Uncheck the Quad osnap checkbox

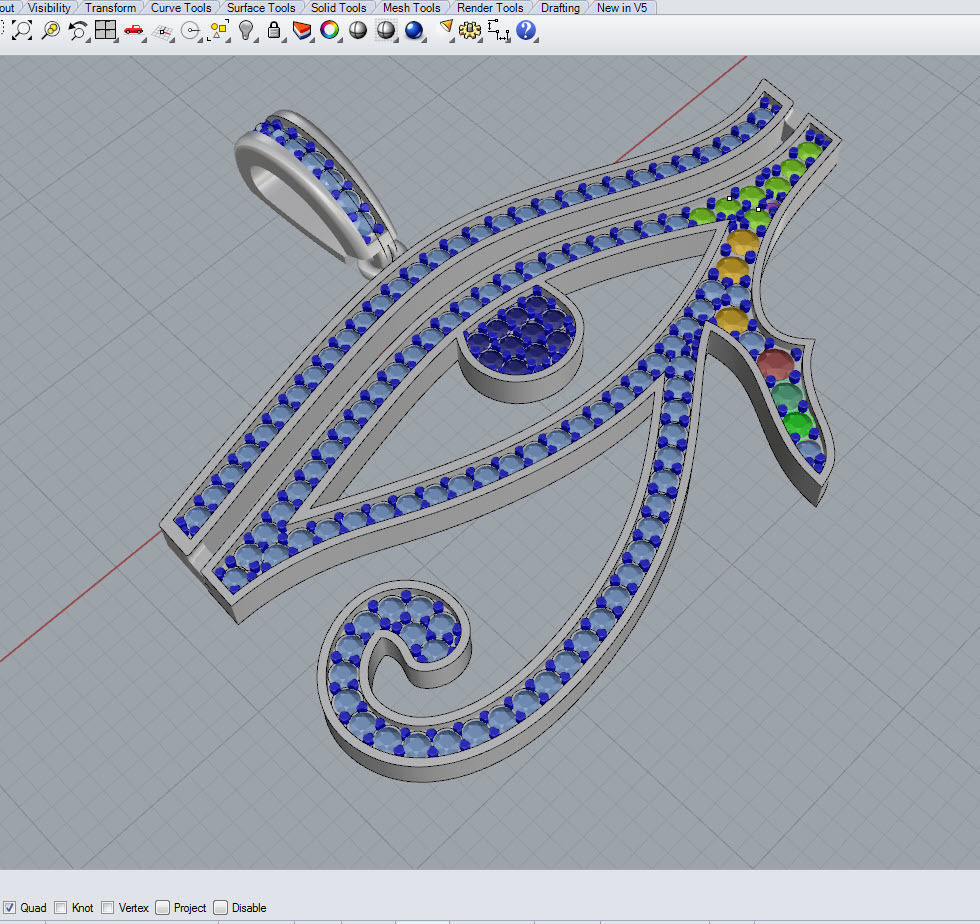click(x=9, y=907)
